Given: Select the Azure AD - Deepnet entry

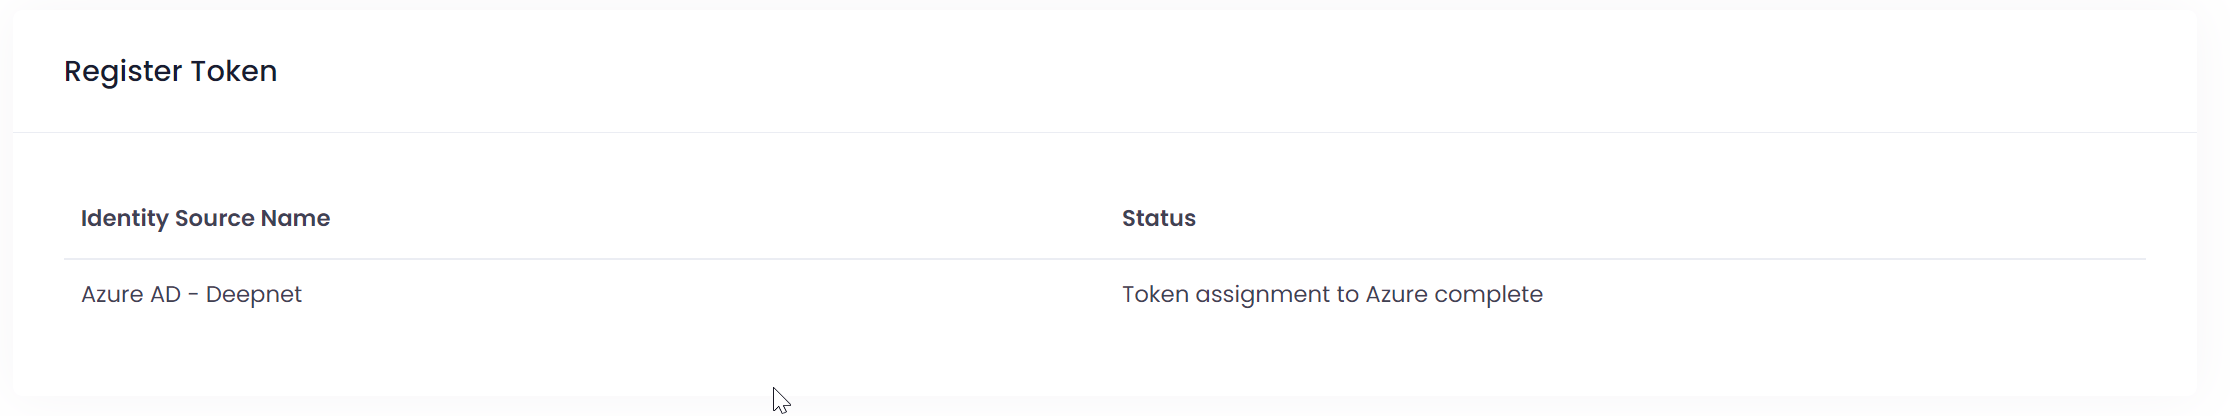Looking at the screenshot, I should coord(191,294).
